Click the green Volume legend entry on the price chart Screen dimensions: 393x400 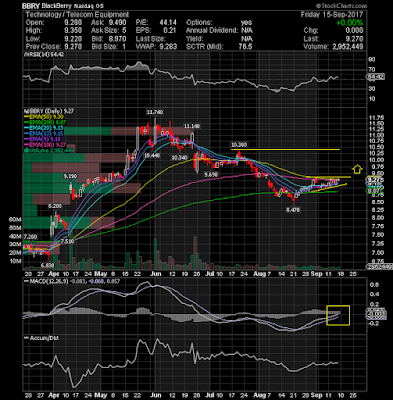coord(49,151)
